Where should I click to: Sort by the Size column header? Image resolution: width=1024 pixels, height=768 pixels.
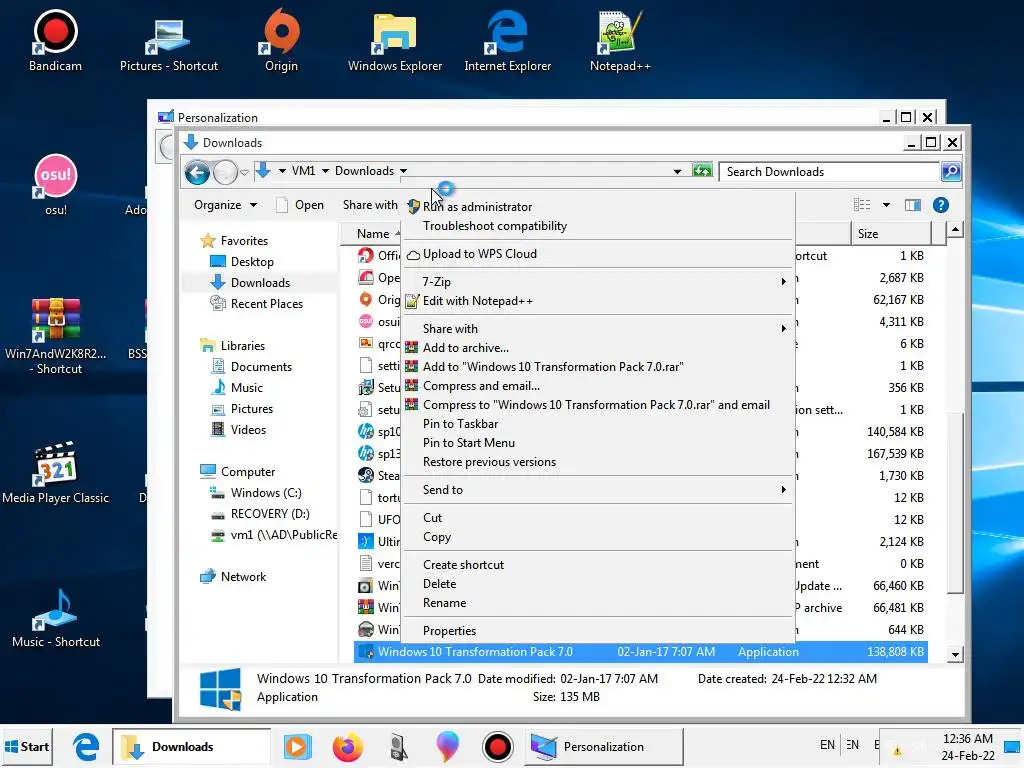(x=890, y=234)
